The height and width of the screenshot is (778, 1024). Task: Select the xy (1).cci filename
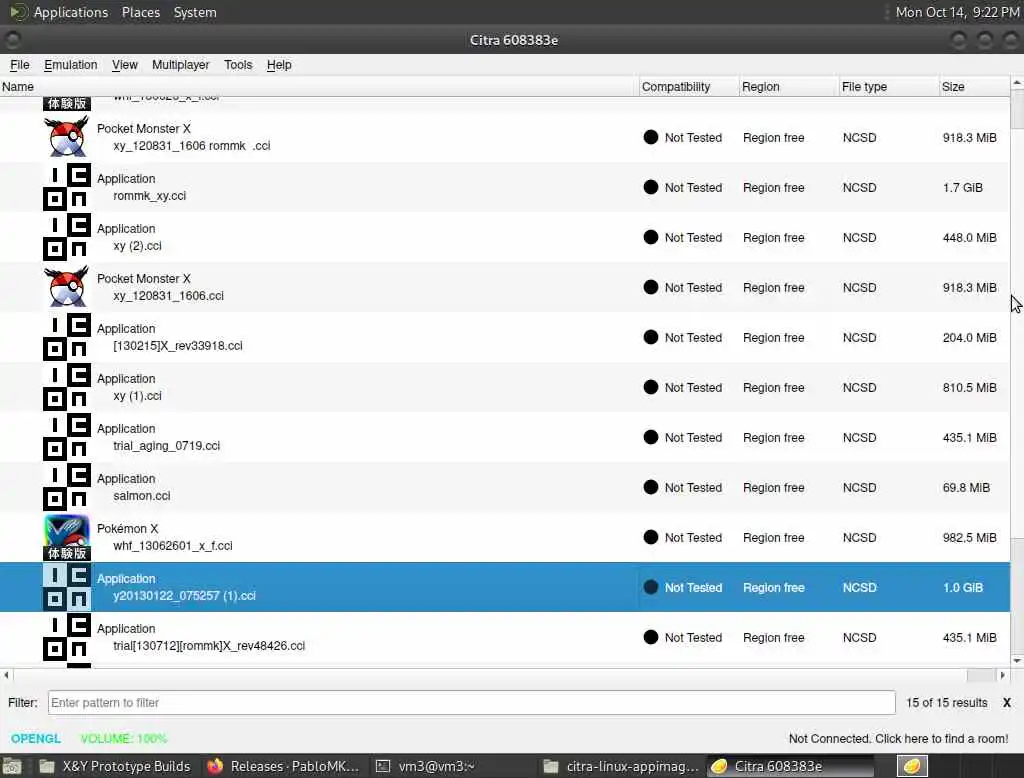[137, 395]
